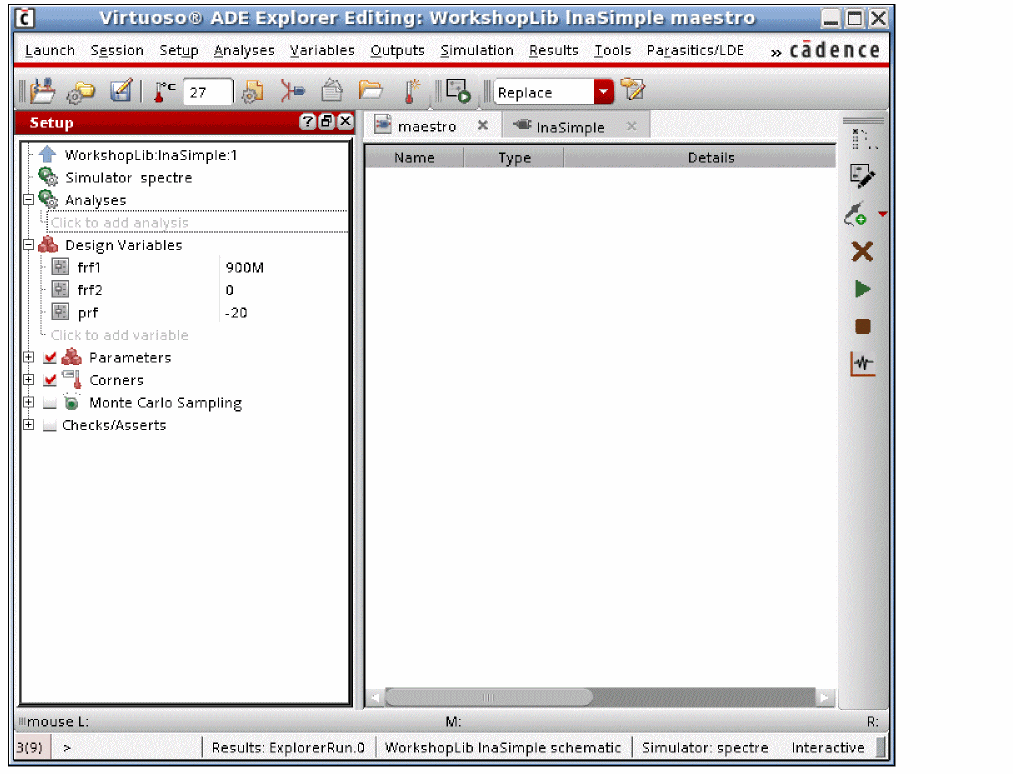Click the run simulation with plot icon

(458, 91)
